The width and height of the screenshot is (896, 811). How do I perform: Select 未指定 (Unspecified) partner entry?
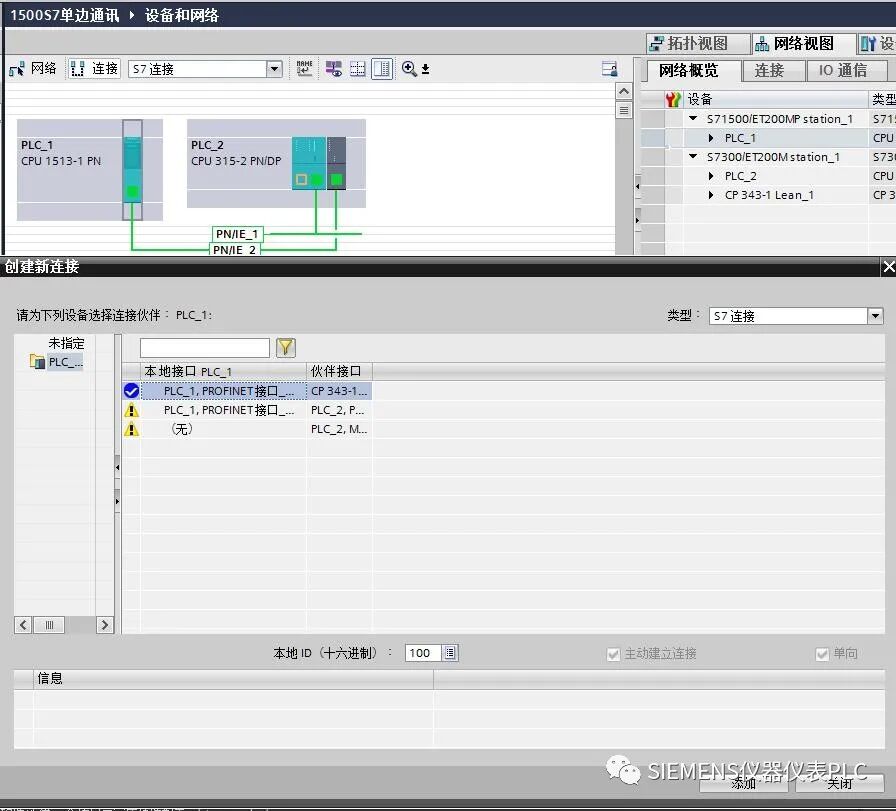pos(66,343)
